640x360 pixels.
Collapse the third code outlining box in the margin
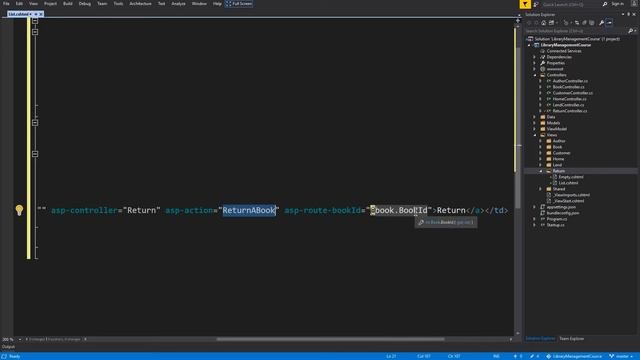(35, 123)
